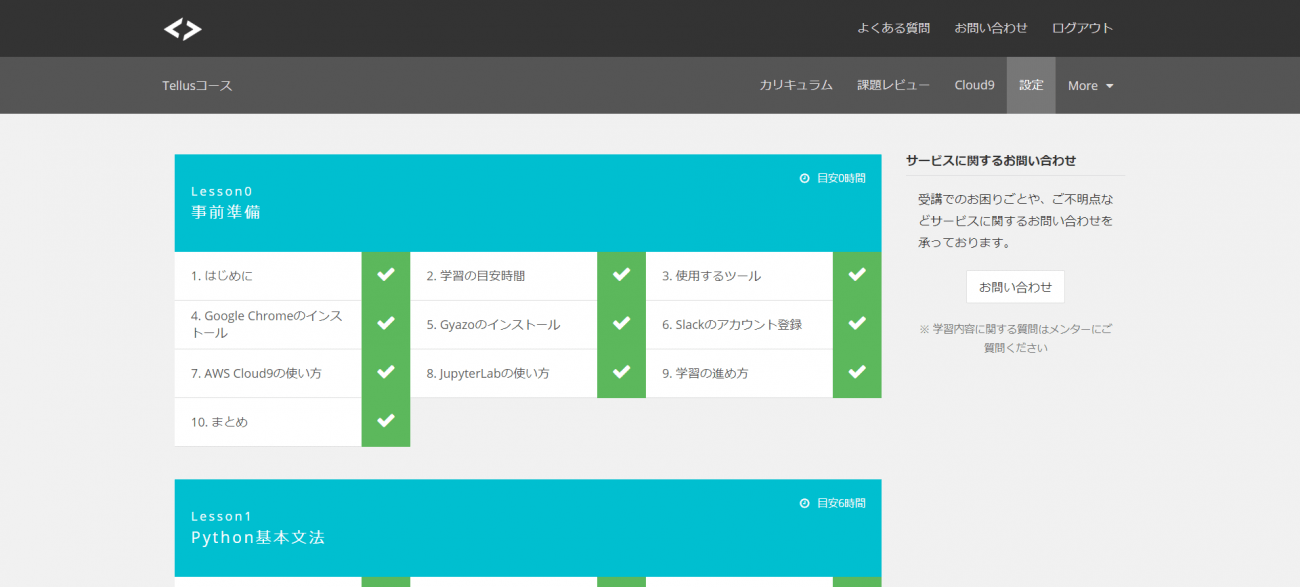Open lesson 7. AWS Cloud9の使い方
The width and height of the screenshot is (1300, 587).
pyautogui.click(x=268, y=373)
